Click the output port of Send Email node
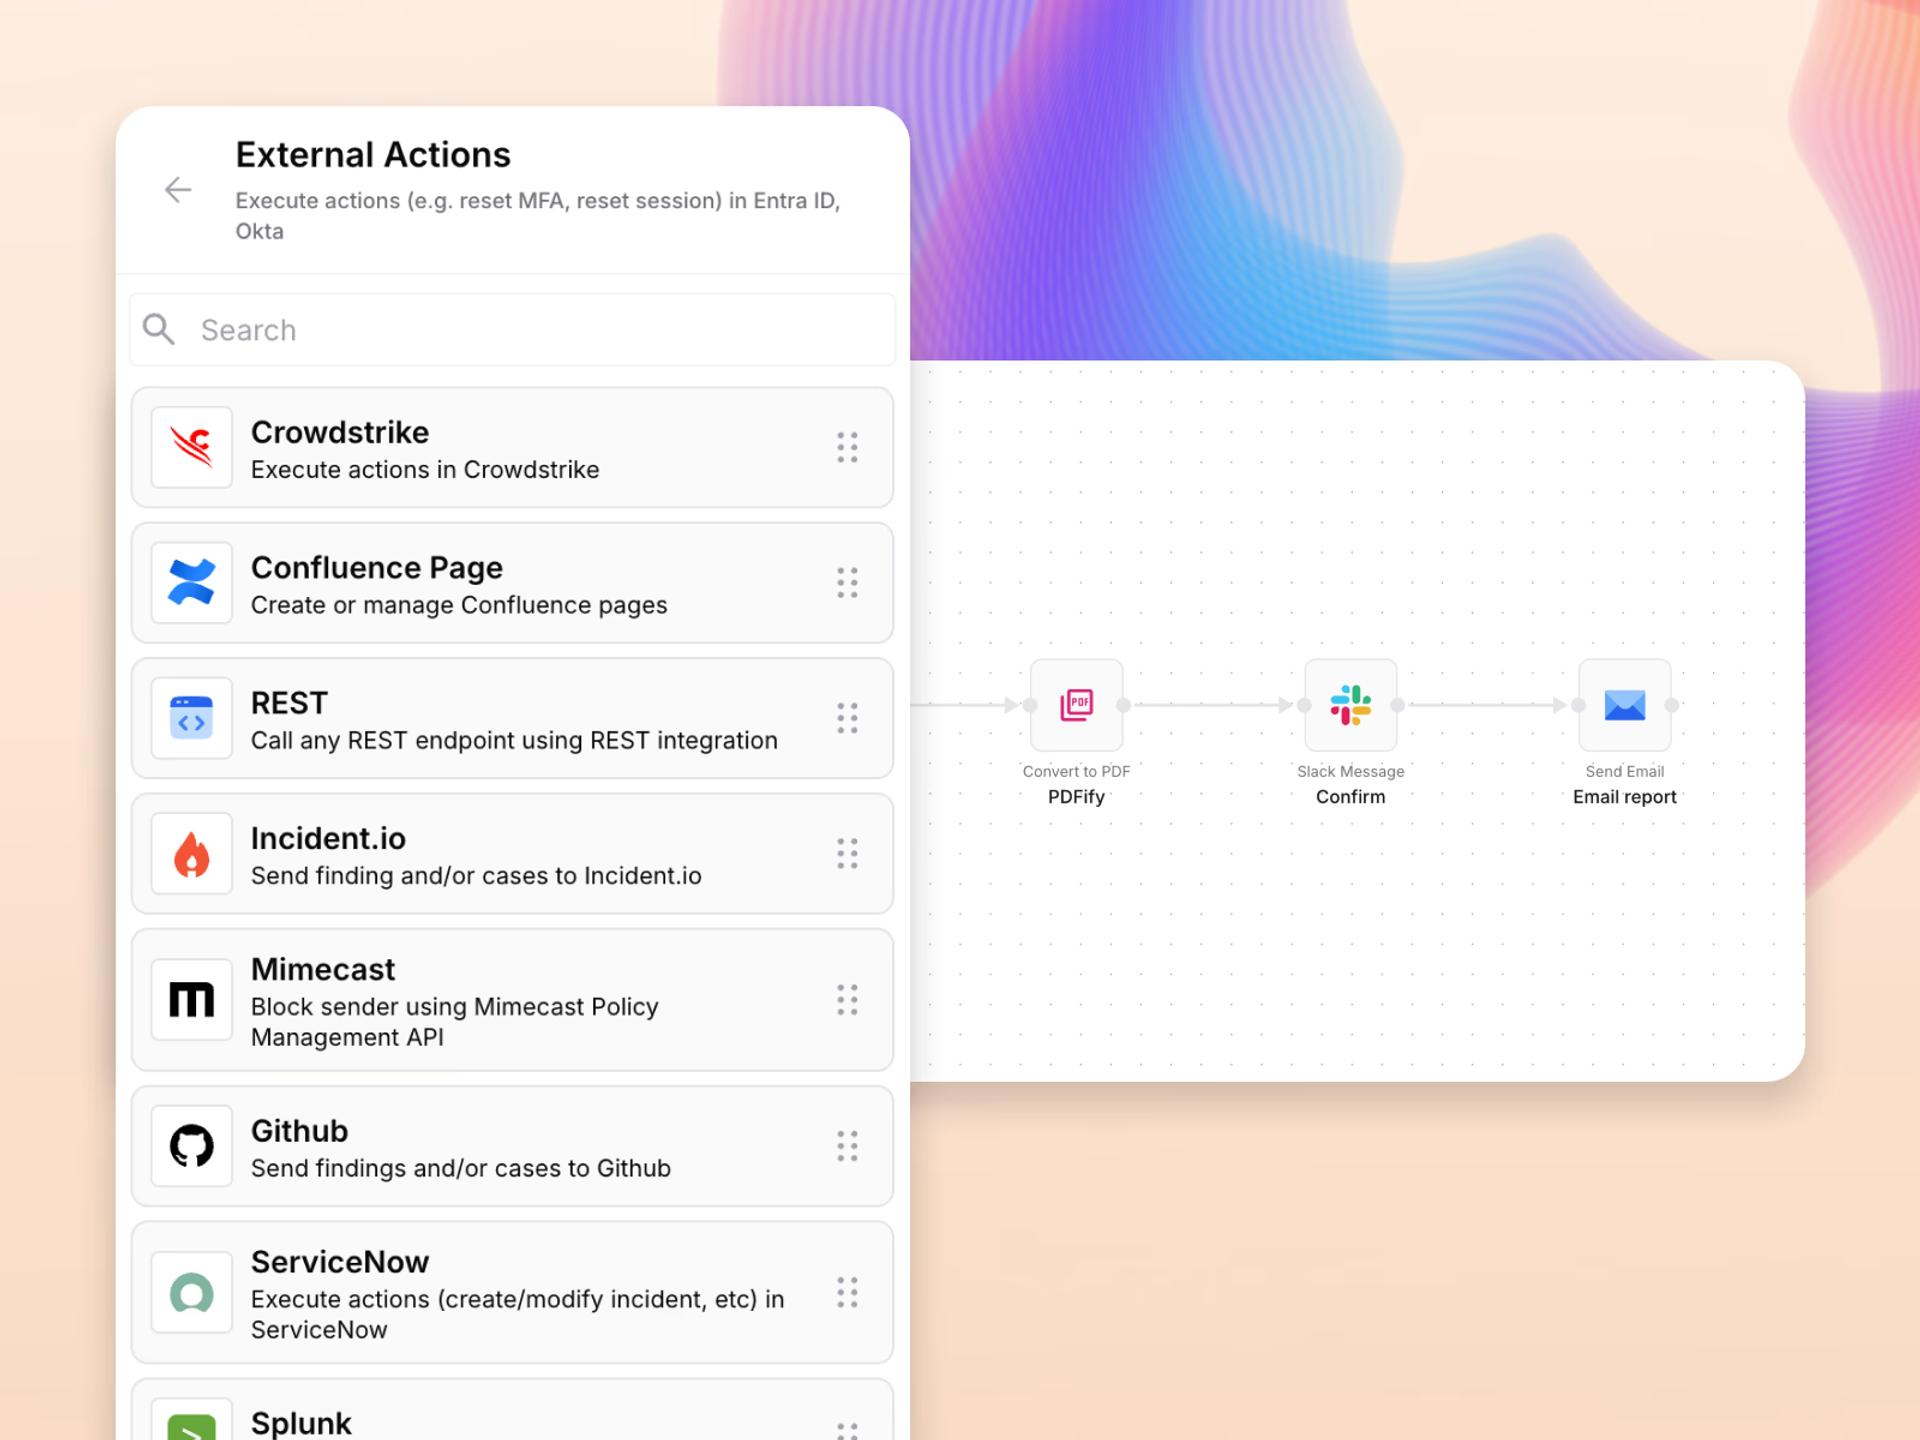The width and height of the screenshot is (1920, 1440). [1671, 705]
